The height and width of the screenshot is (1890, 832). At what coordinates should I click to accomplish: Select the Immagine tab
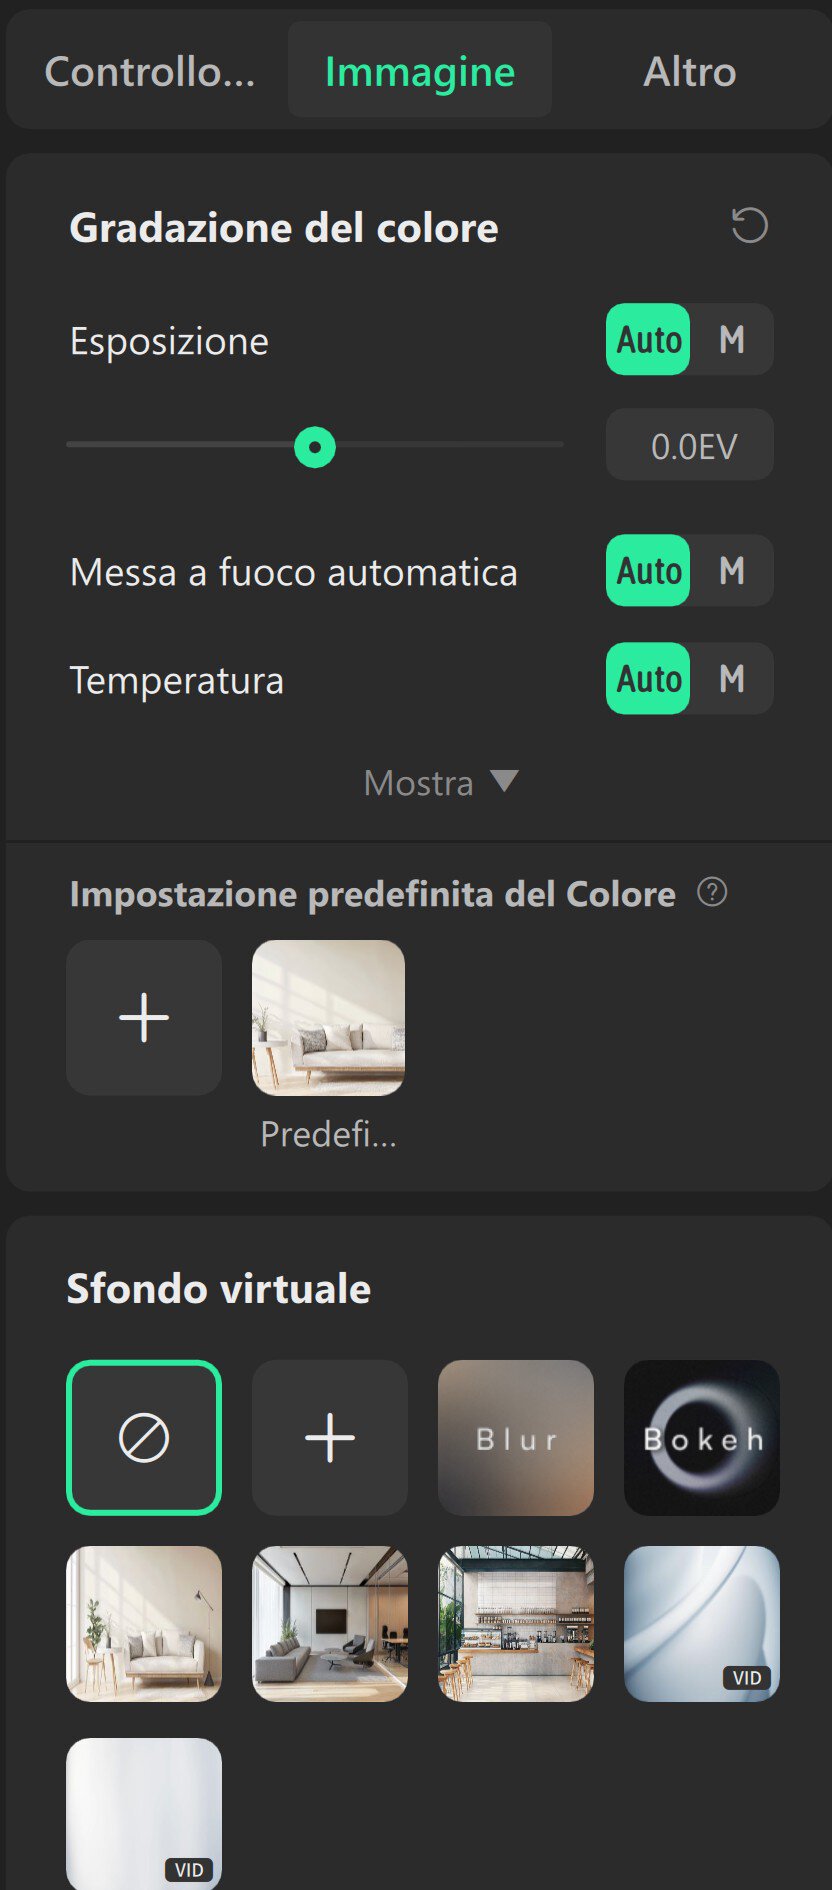click(420, 72)
